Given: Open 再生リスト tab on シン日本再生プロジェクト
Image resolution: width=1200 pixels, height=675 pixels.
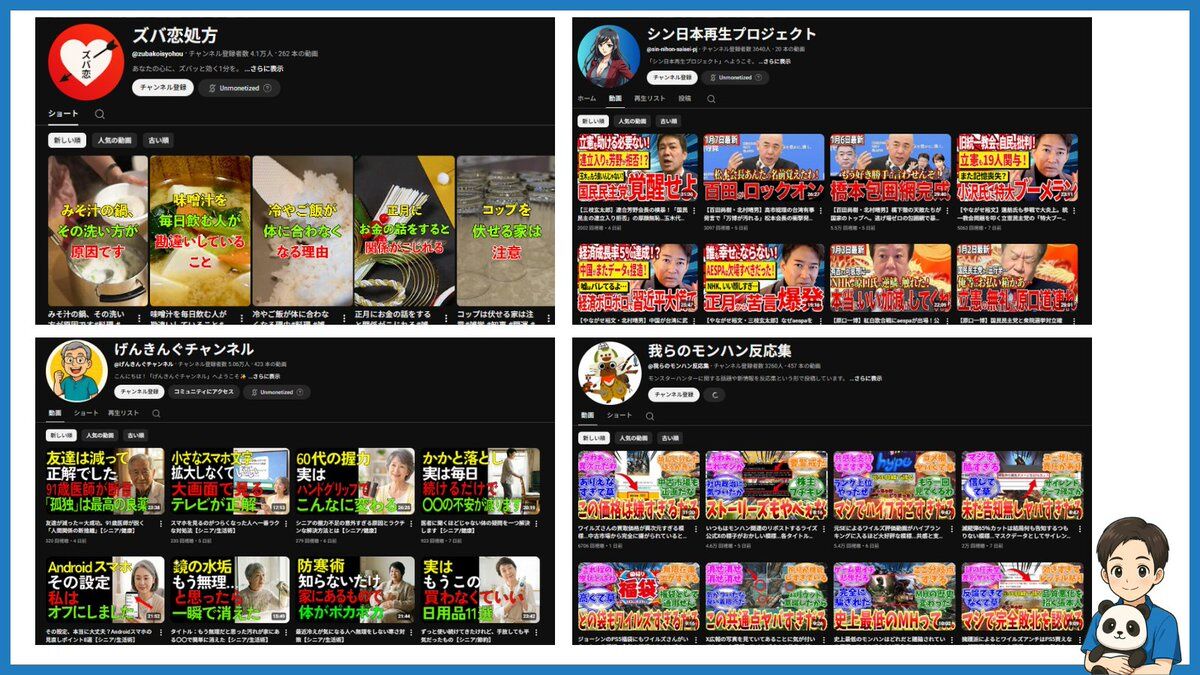Looking at the screenshot, I should pos(650,99).
